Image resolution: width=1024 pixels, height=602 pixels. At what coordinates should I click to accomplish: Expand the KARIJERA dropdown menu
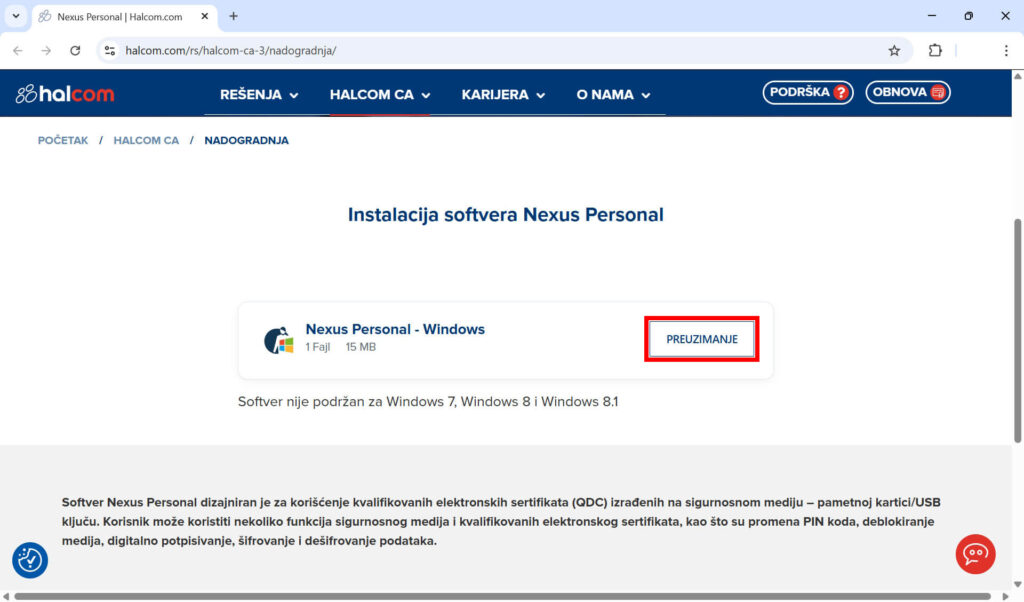point(503,95)
